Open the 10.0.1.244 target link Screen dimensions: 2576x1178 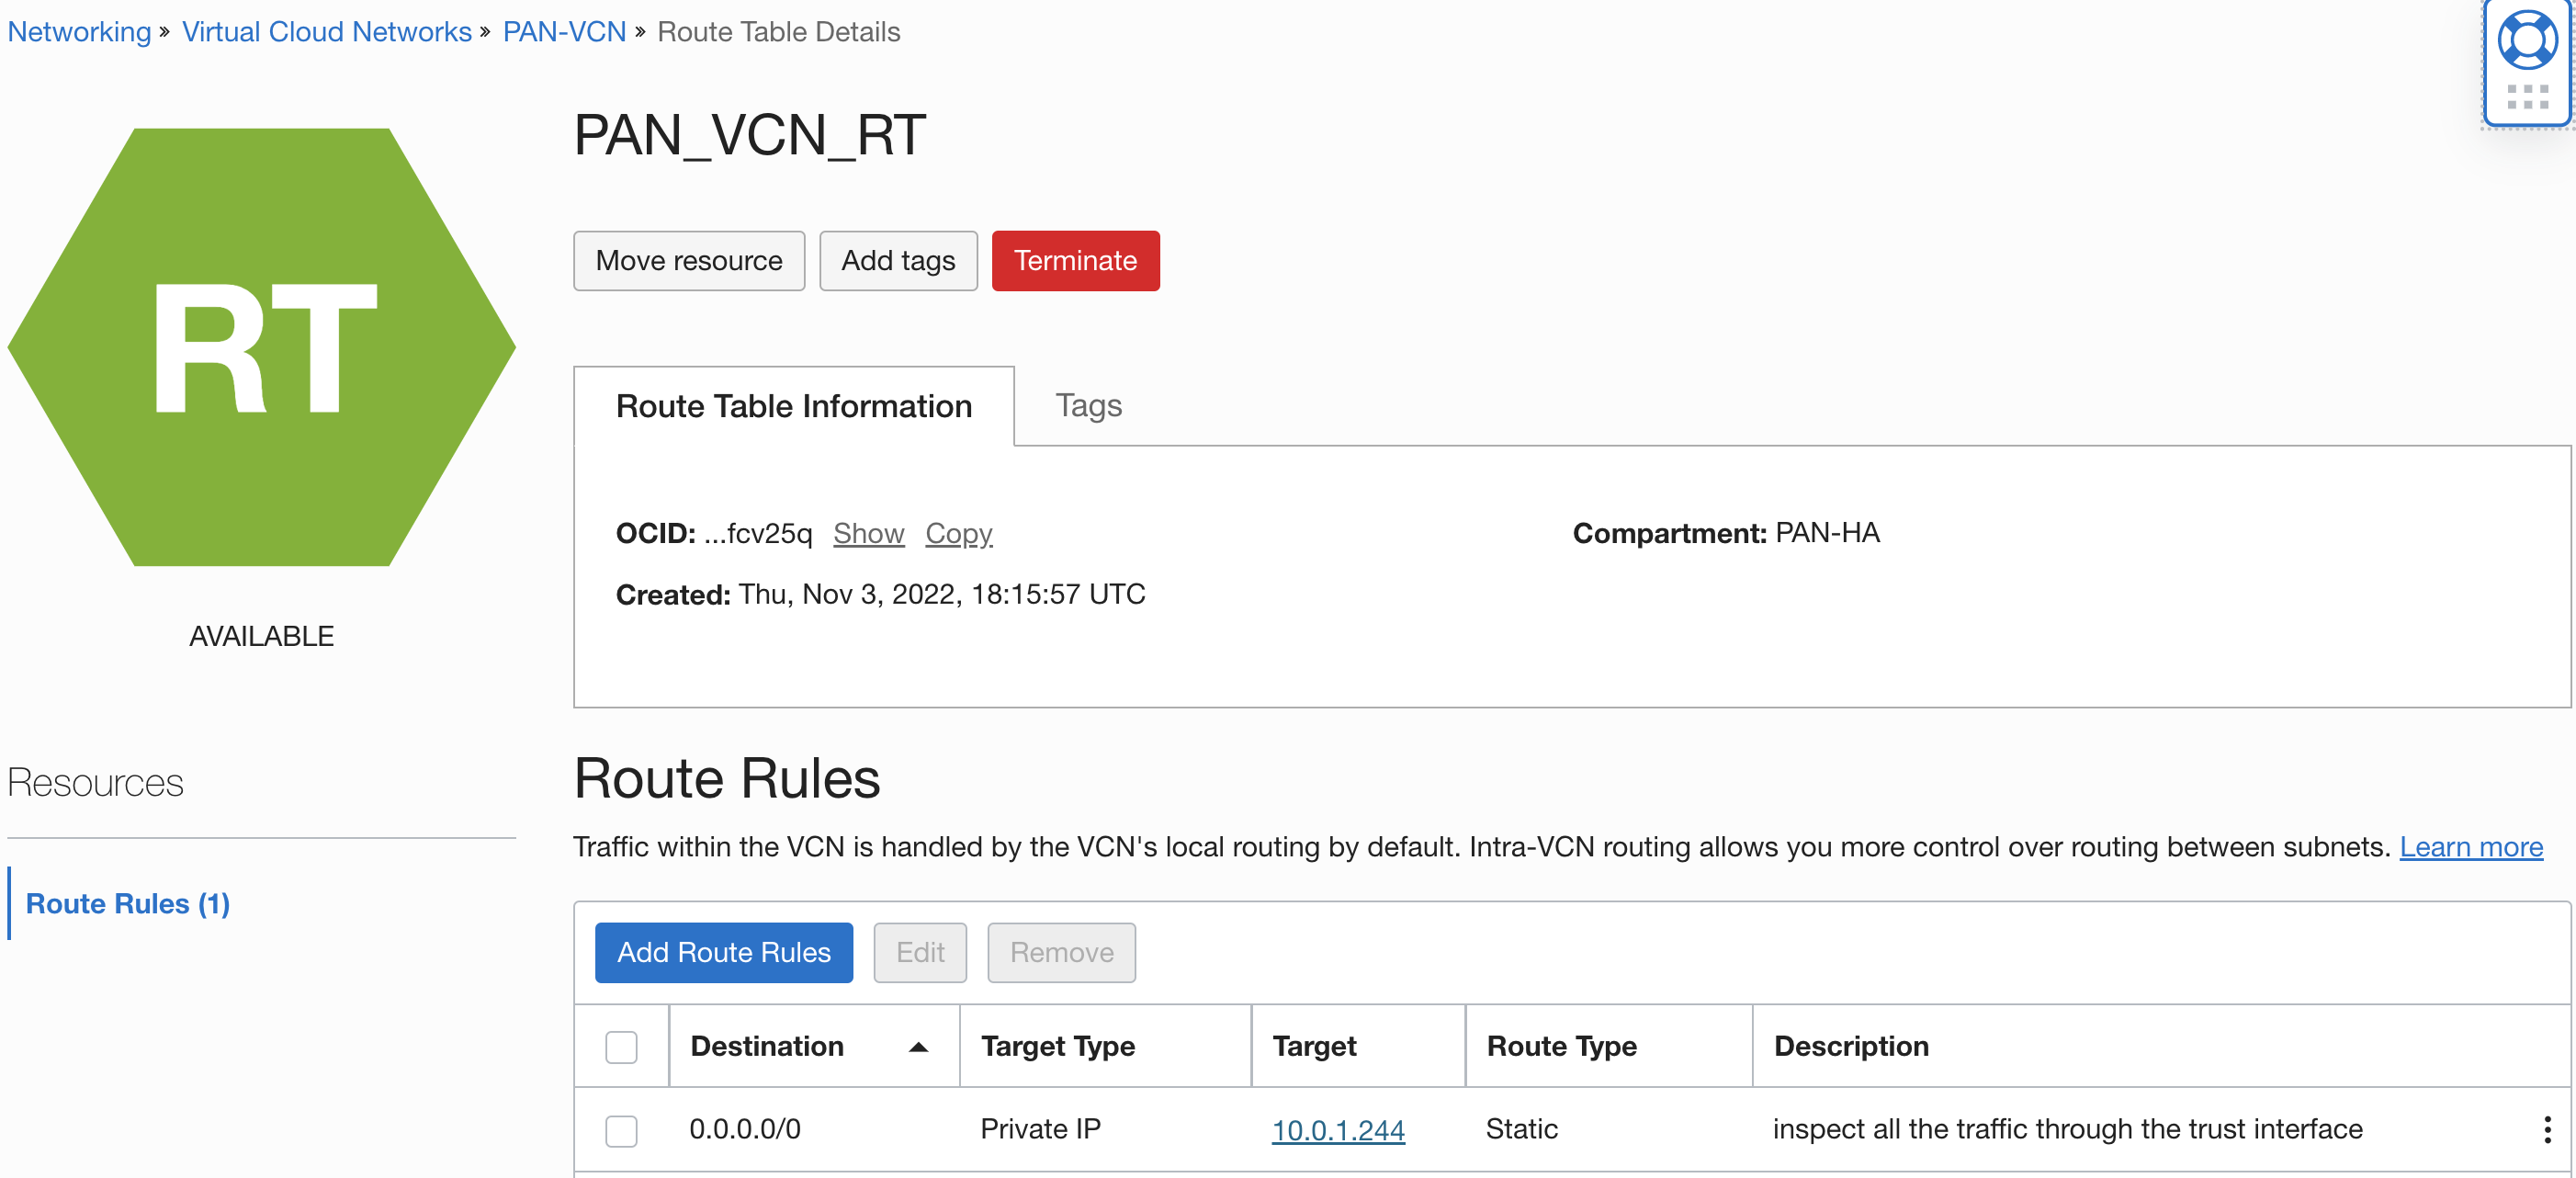(x=1338, y=1130)
